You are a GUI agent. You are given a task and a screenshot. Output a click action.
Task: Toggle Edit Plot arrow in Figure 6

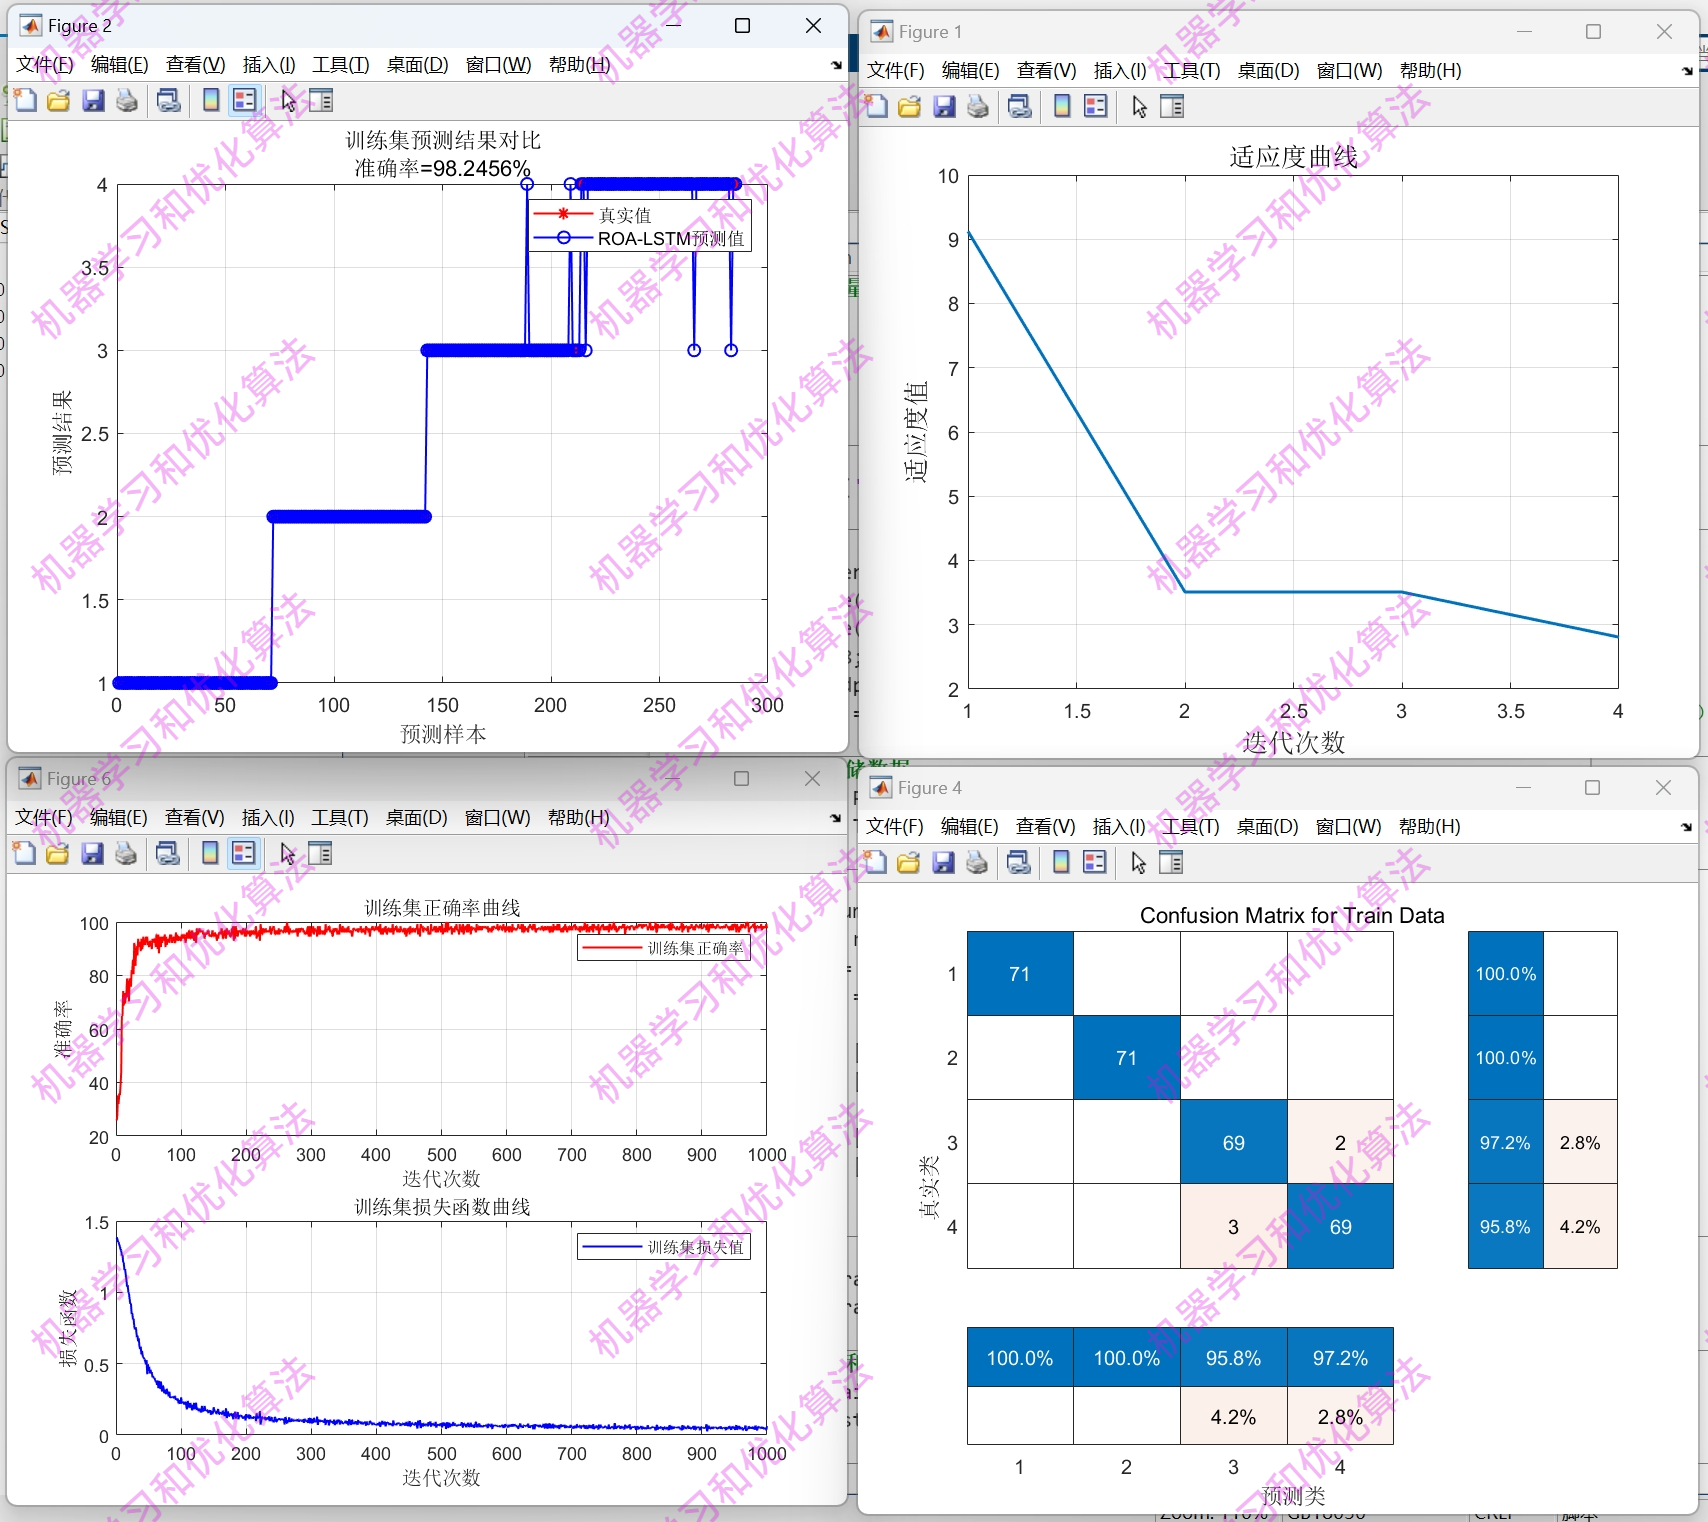(287, 853)
